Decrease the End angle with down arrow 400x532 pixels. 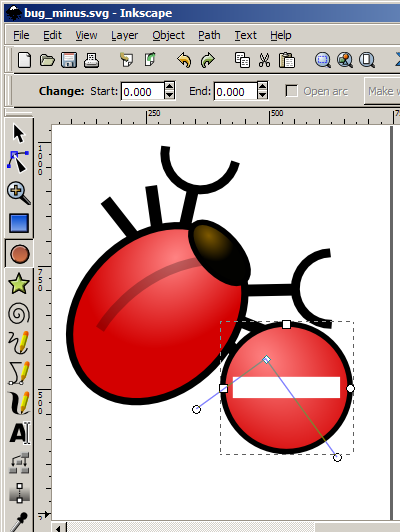262,95
